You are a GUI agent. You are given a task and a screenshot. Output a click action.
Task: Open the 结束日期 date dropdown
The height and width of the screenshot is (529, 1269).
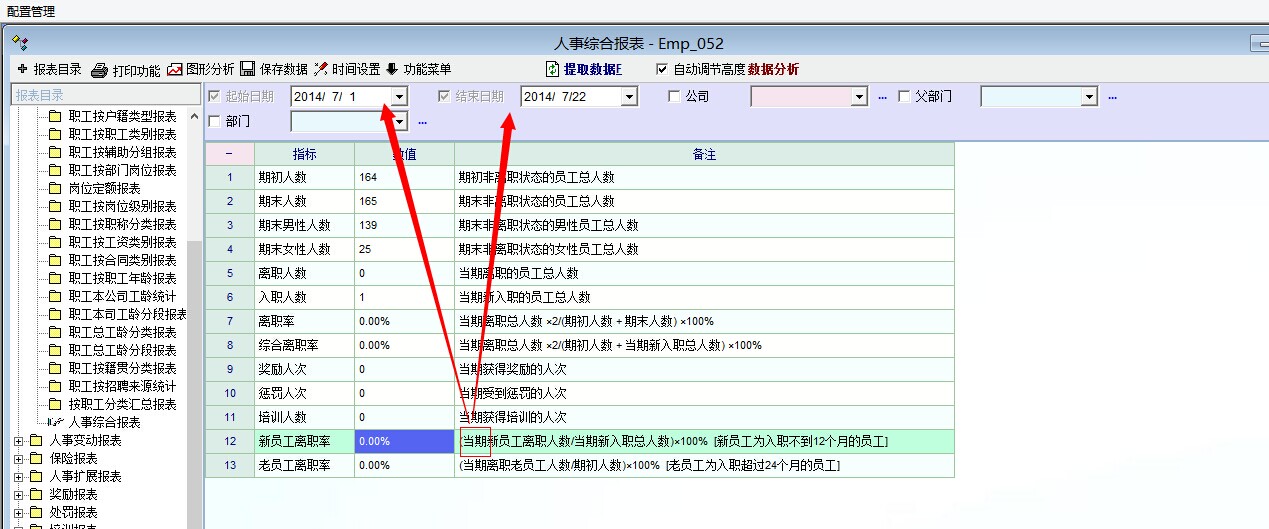628,96
